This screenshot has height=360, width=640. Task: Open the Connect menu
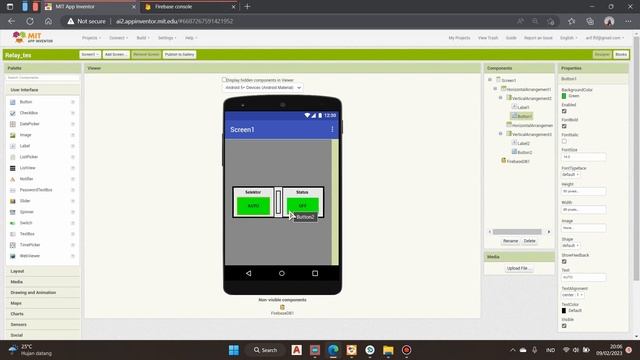click(x=118, y=38)
